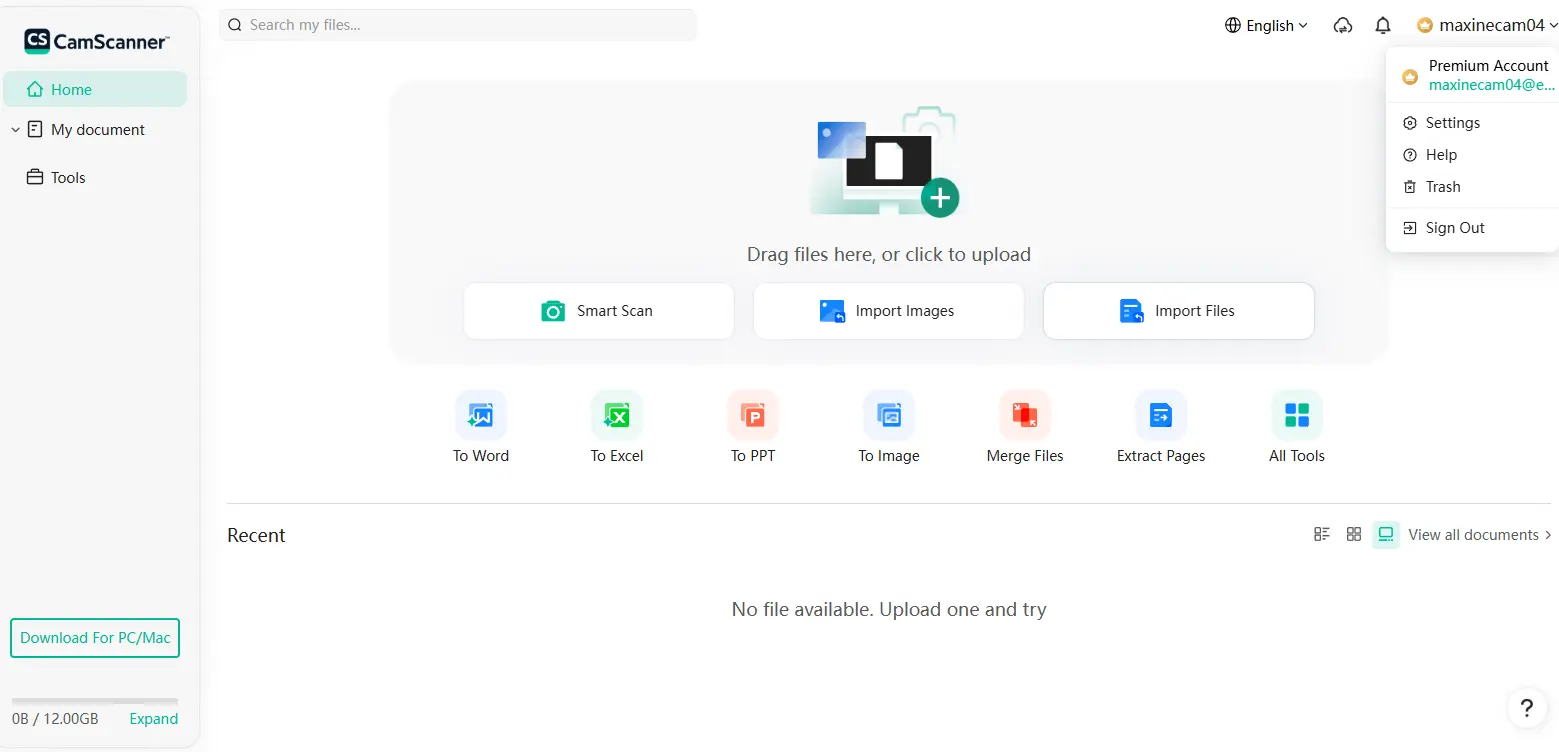This screenshot has height=752, width=1559.
Task: Click the globe language icon
Action: point(1233,26)
